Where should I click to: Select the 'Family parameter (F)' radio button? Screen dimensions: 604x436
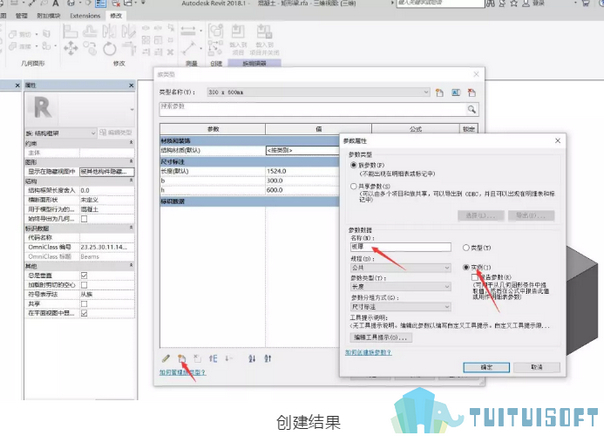[x=353, y=165]
